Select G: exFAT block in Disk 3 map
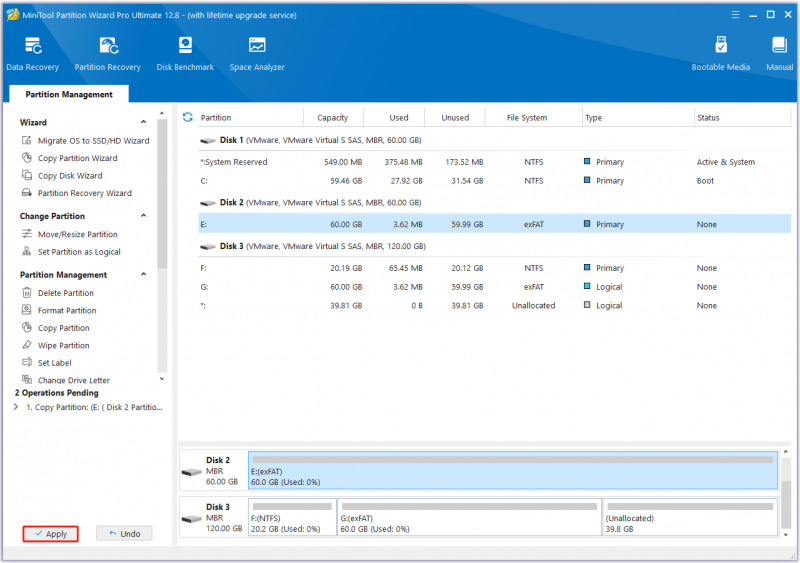This screenshot has height=563, width=800. tap(469, 517)
